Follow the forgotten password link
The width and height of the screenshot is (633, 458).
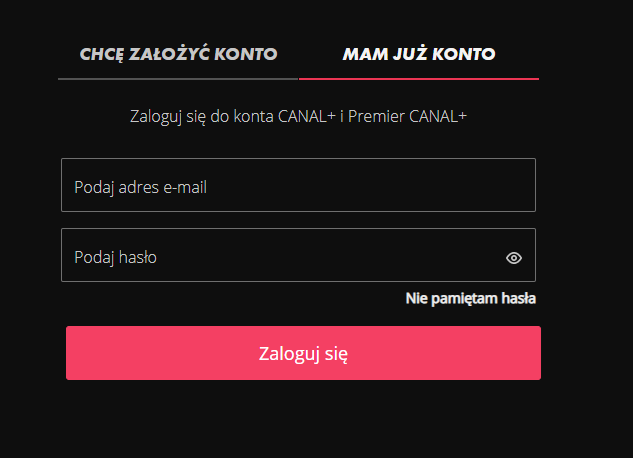[x=470, y=298]
